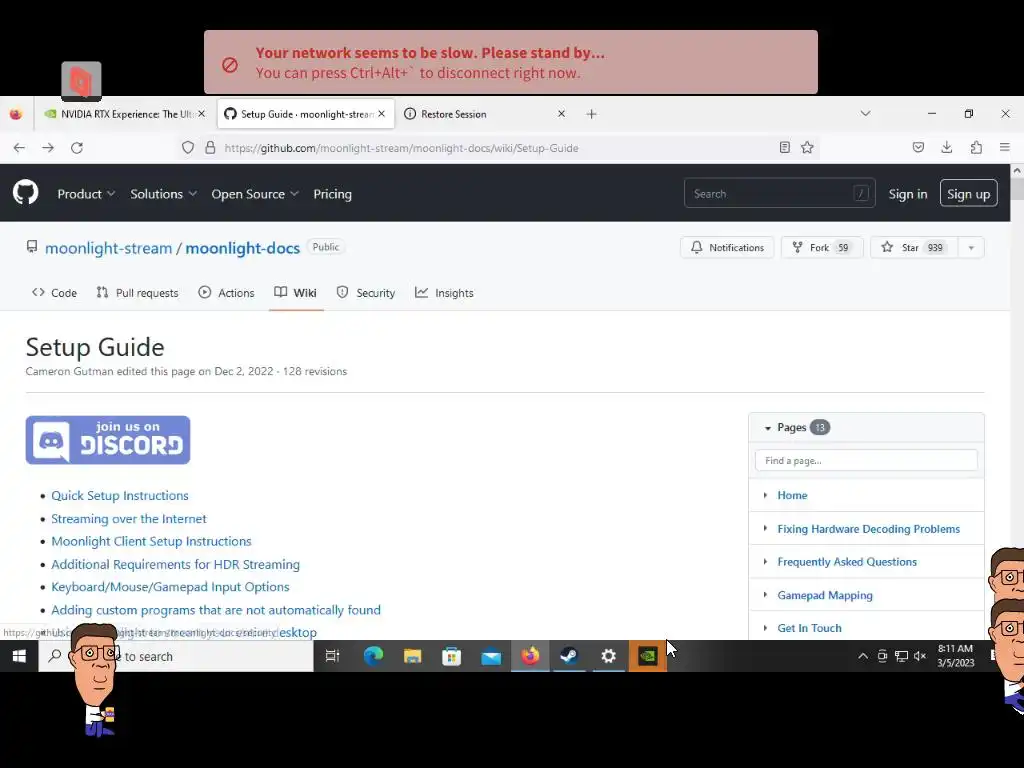This screenshot has height=768, width=1024.
Task: Click the Notifications button
Action: pyautogui.click(x=727, y=248)
